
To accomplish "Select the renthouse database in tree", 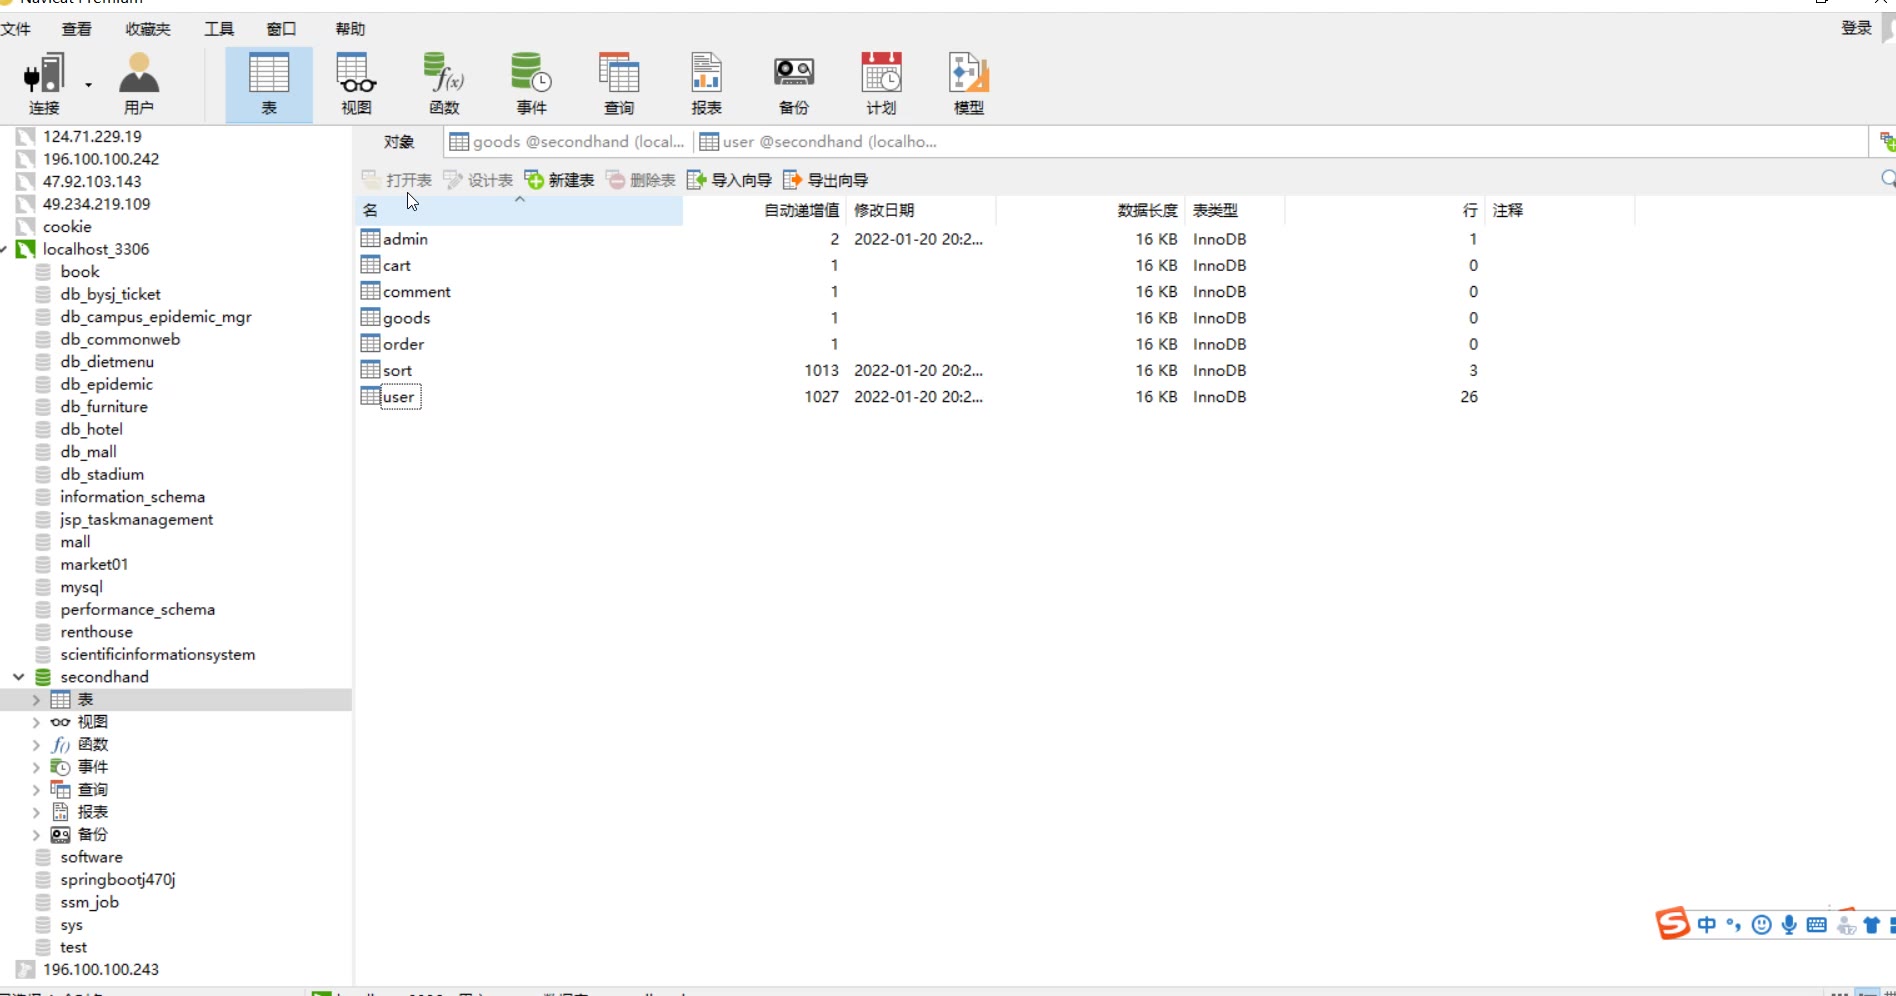I will pos(96,632).
